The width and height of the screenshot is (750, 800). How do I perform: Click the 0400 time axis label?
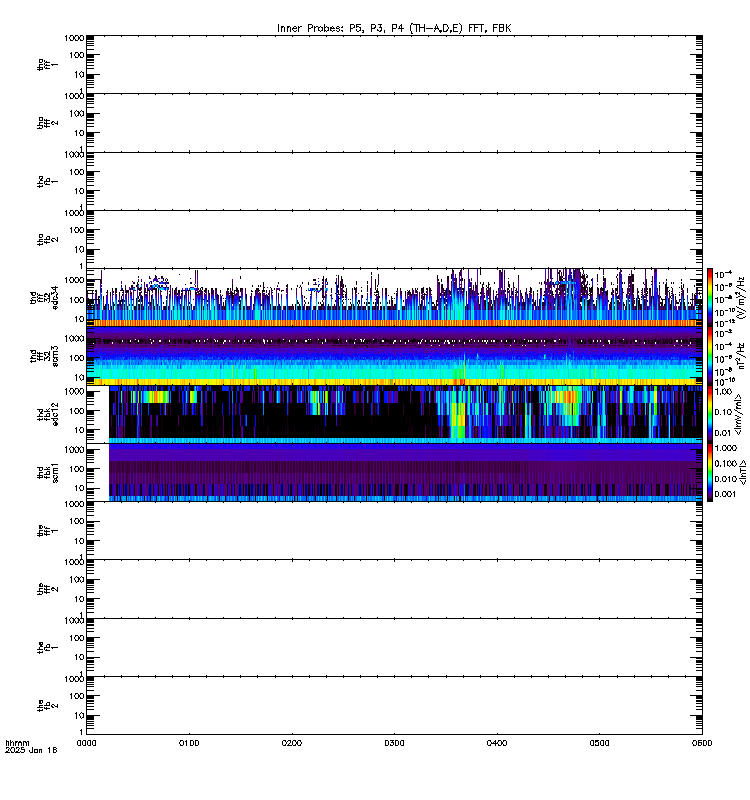point(497,743)
